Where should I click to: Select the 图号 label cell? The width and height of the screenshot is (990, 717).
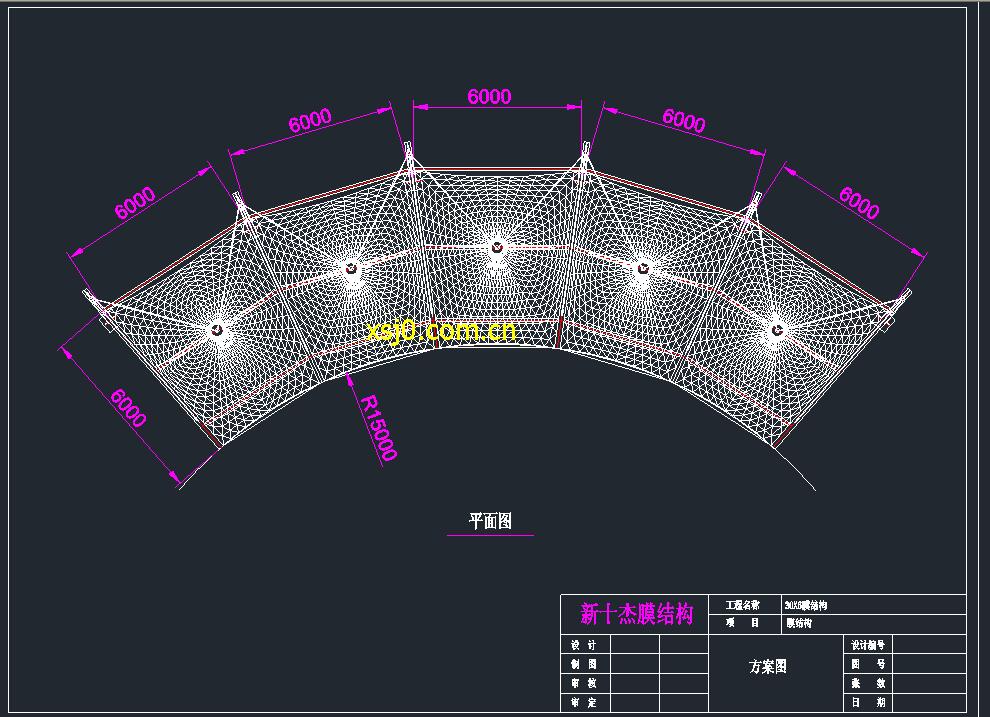[866, 664]
